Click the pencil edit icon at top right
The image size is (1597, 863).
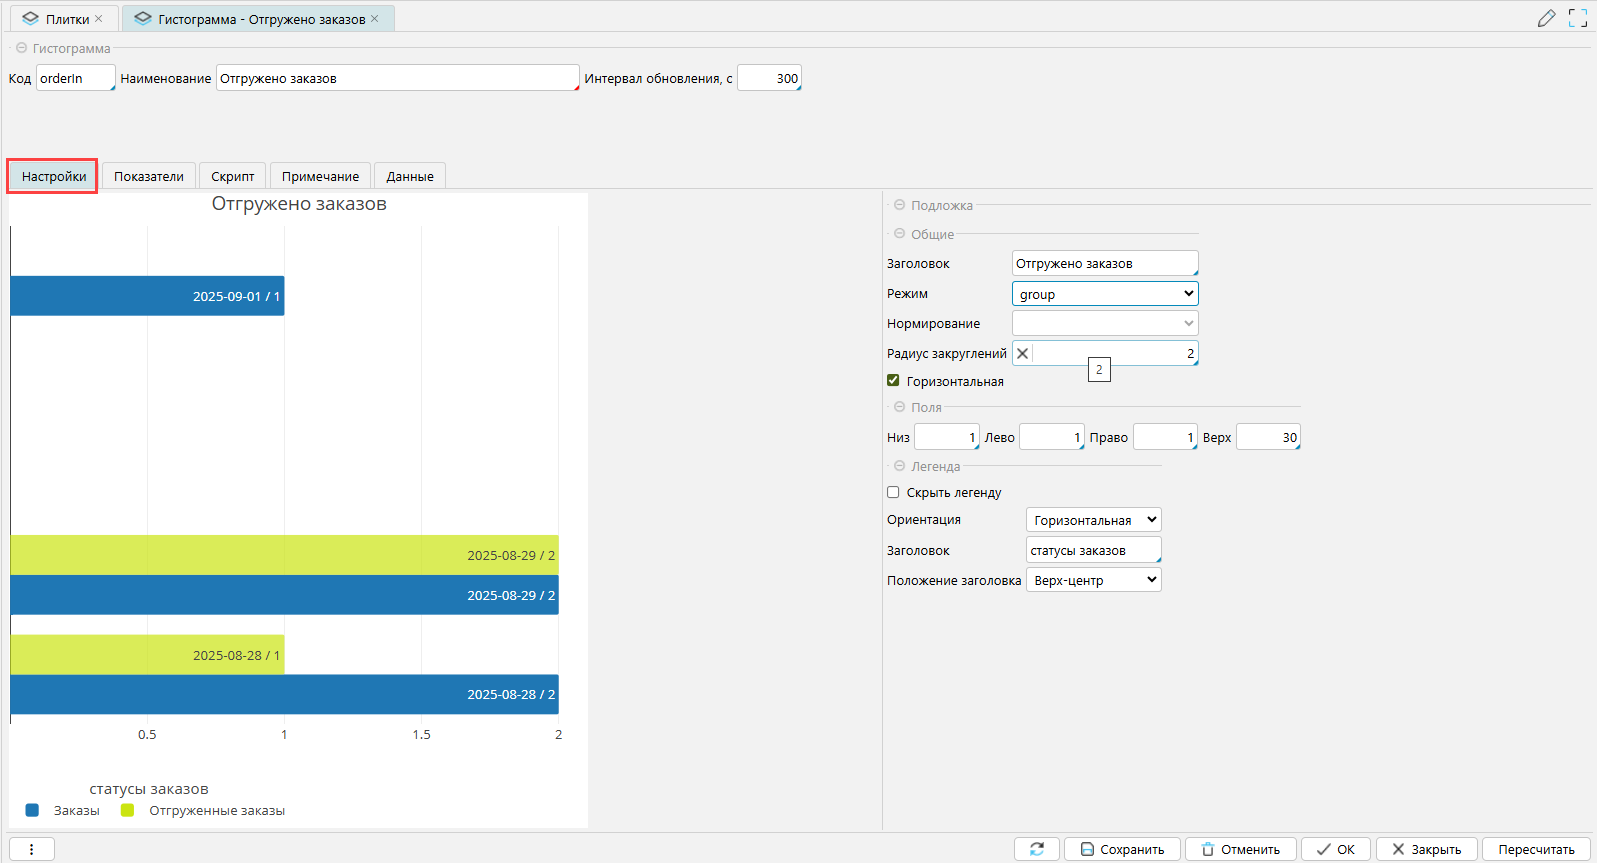1546,18
